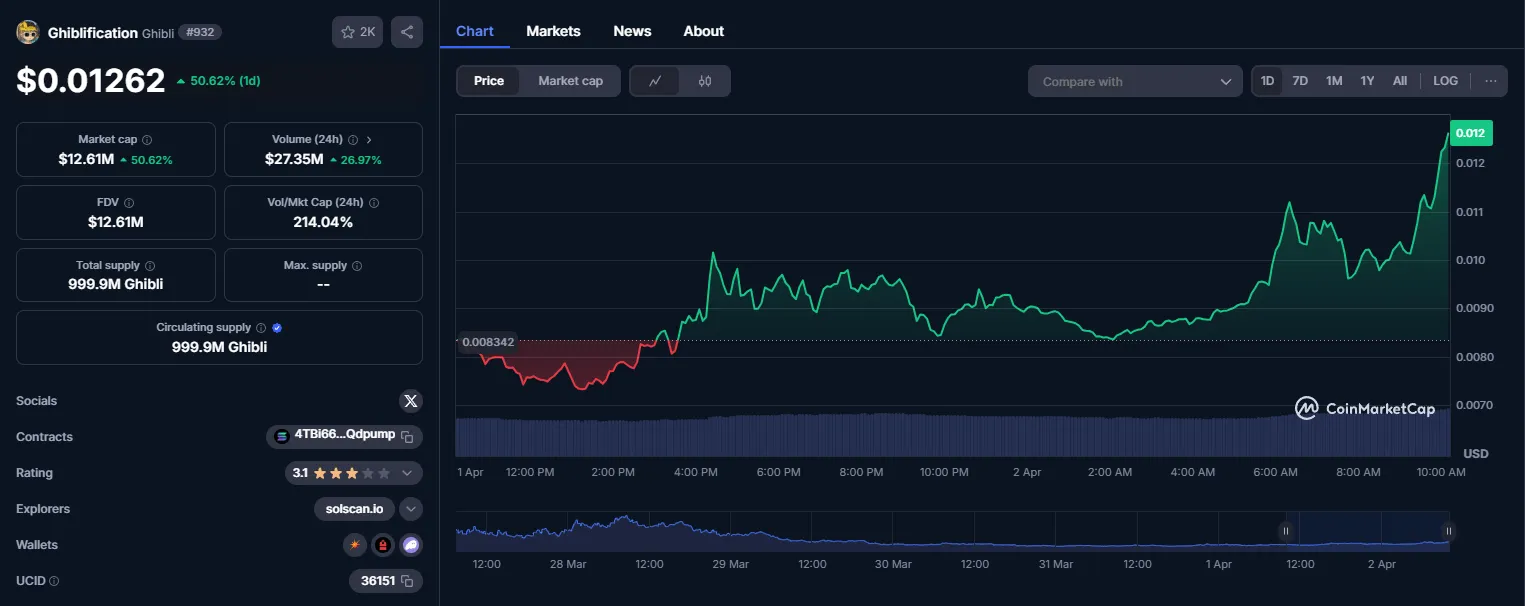The width and height of the screenshot is (1525, 606).
Task: Click Vol/Mkt Cap (24h) info icon
Action: [374, 203]
